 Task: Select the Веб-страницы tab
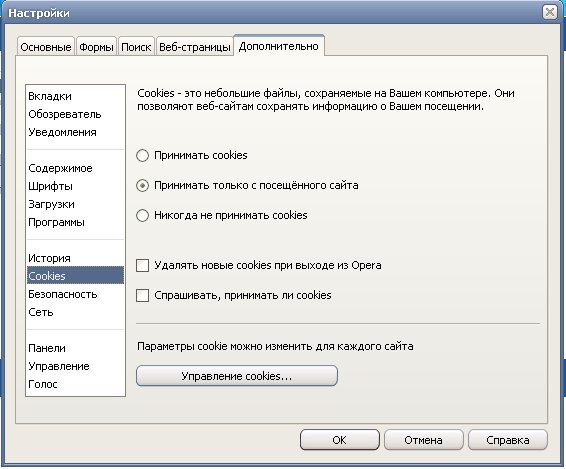[195, 47]
